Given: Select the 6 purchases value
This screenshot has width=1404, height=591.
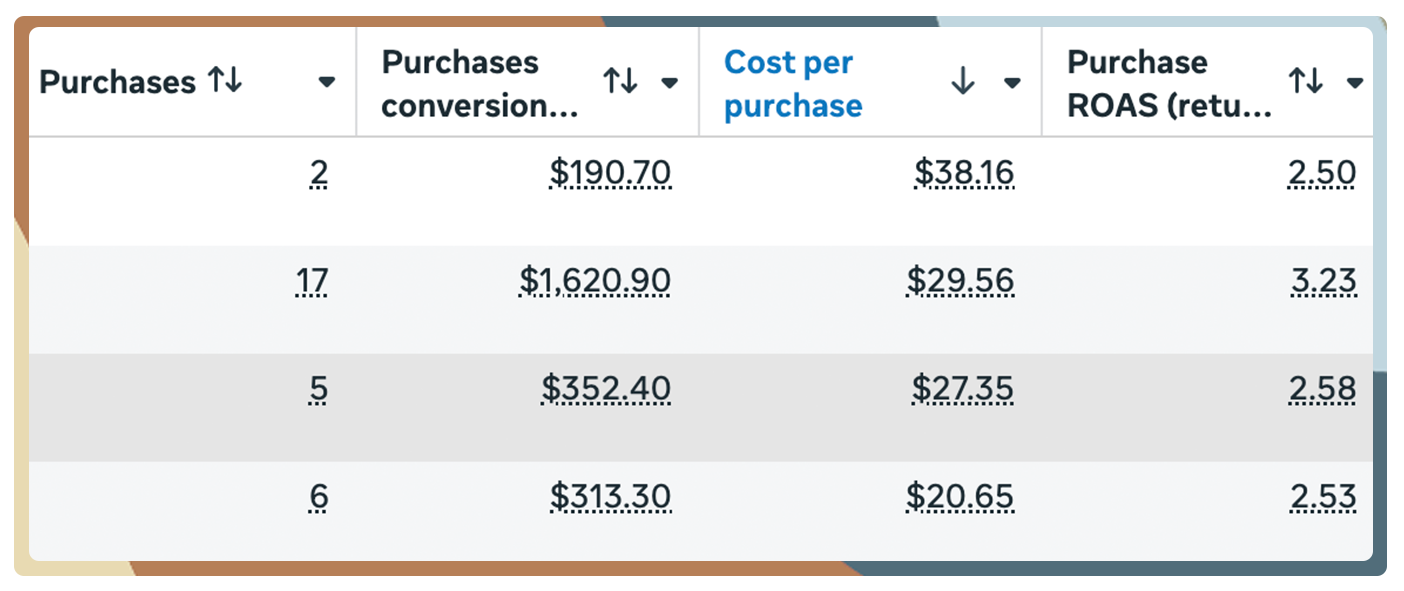Looking at the screenshot, I should click(318, 496).
